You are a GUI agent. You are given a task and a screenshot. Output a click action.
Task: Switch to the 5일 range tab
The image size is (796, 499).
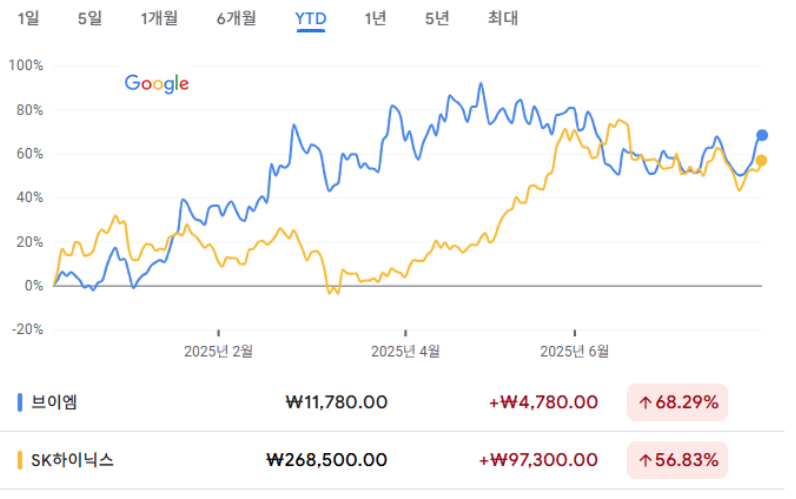click(x=90, y=18)
